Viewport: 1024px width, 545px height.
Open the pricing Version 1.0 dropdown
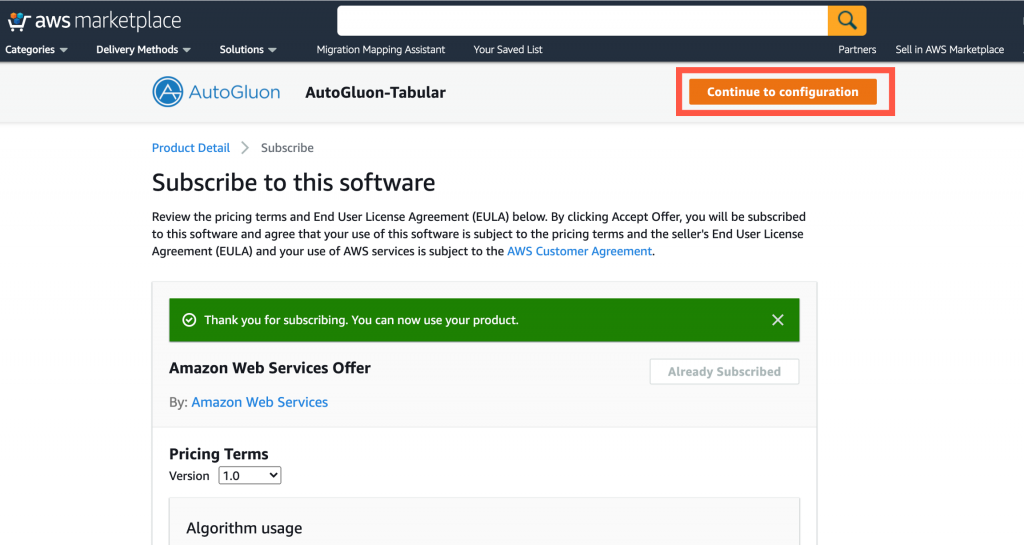click(249, 476)
